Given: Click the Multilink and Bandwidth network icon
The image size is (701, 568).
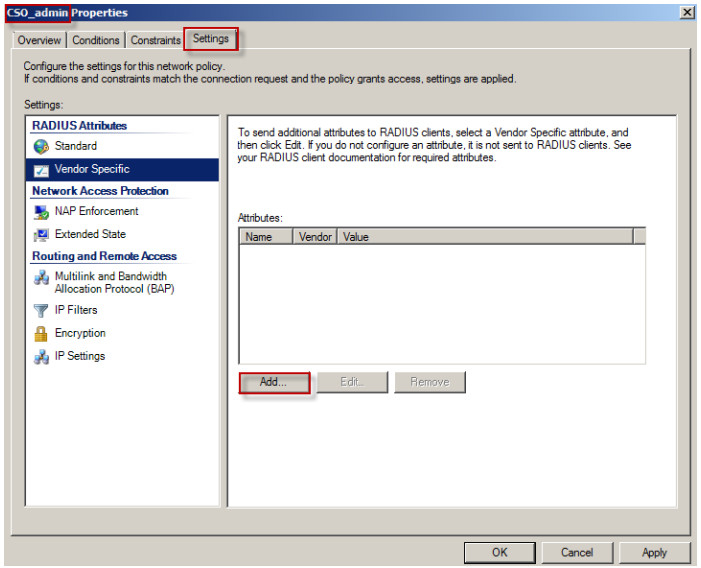Looking at the screenshot, I should coord(41,278).
